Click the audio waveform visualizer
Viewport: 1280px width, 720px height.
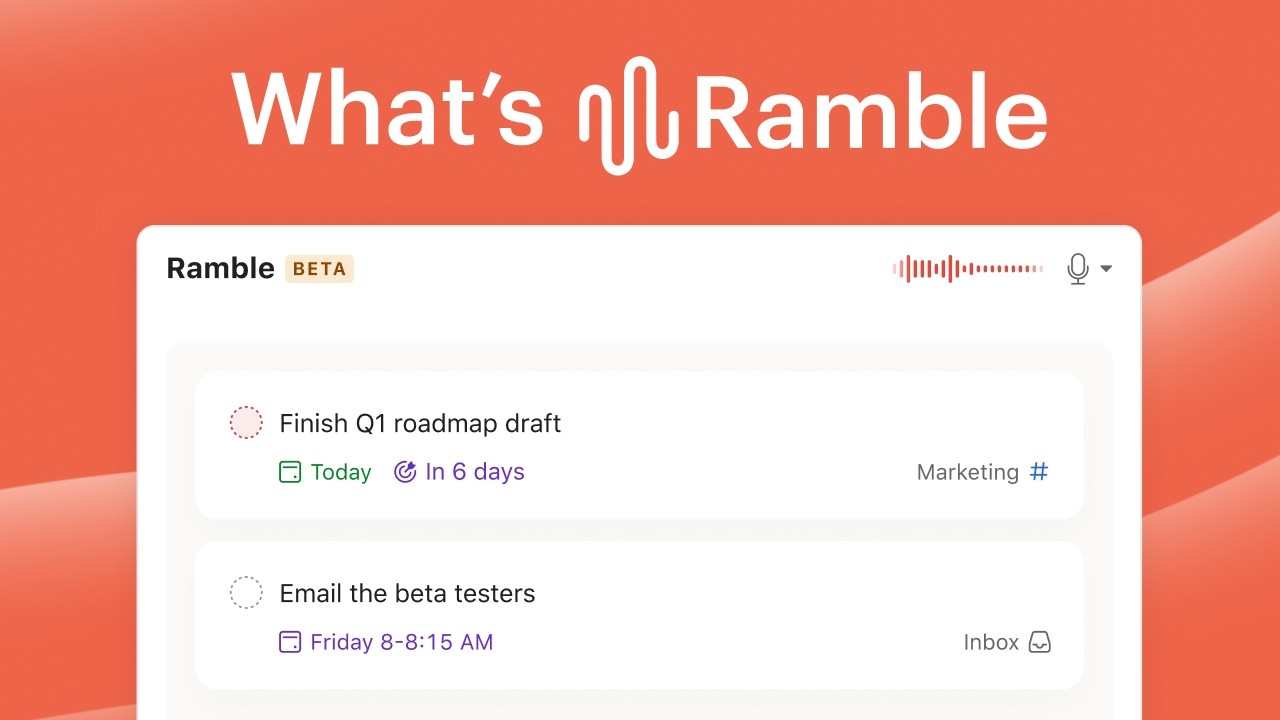click(x=966, y=268)
